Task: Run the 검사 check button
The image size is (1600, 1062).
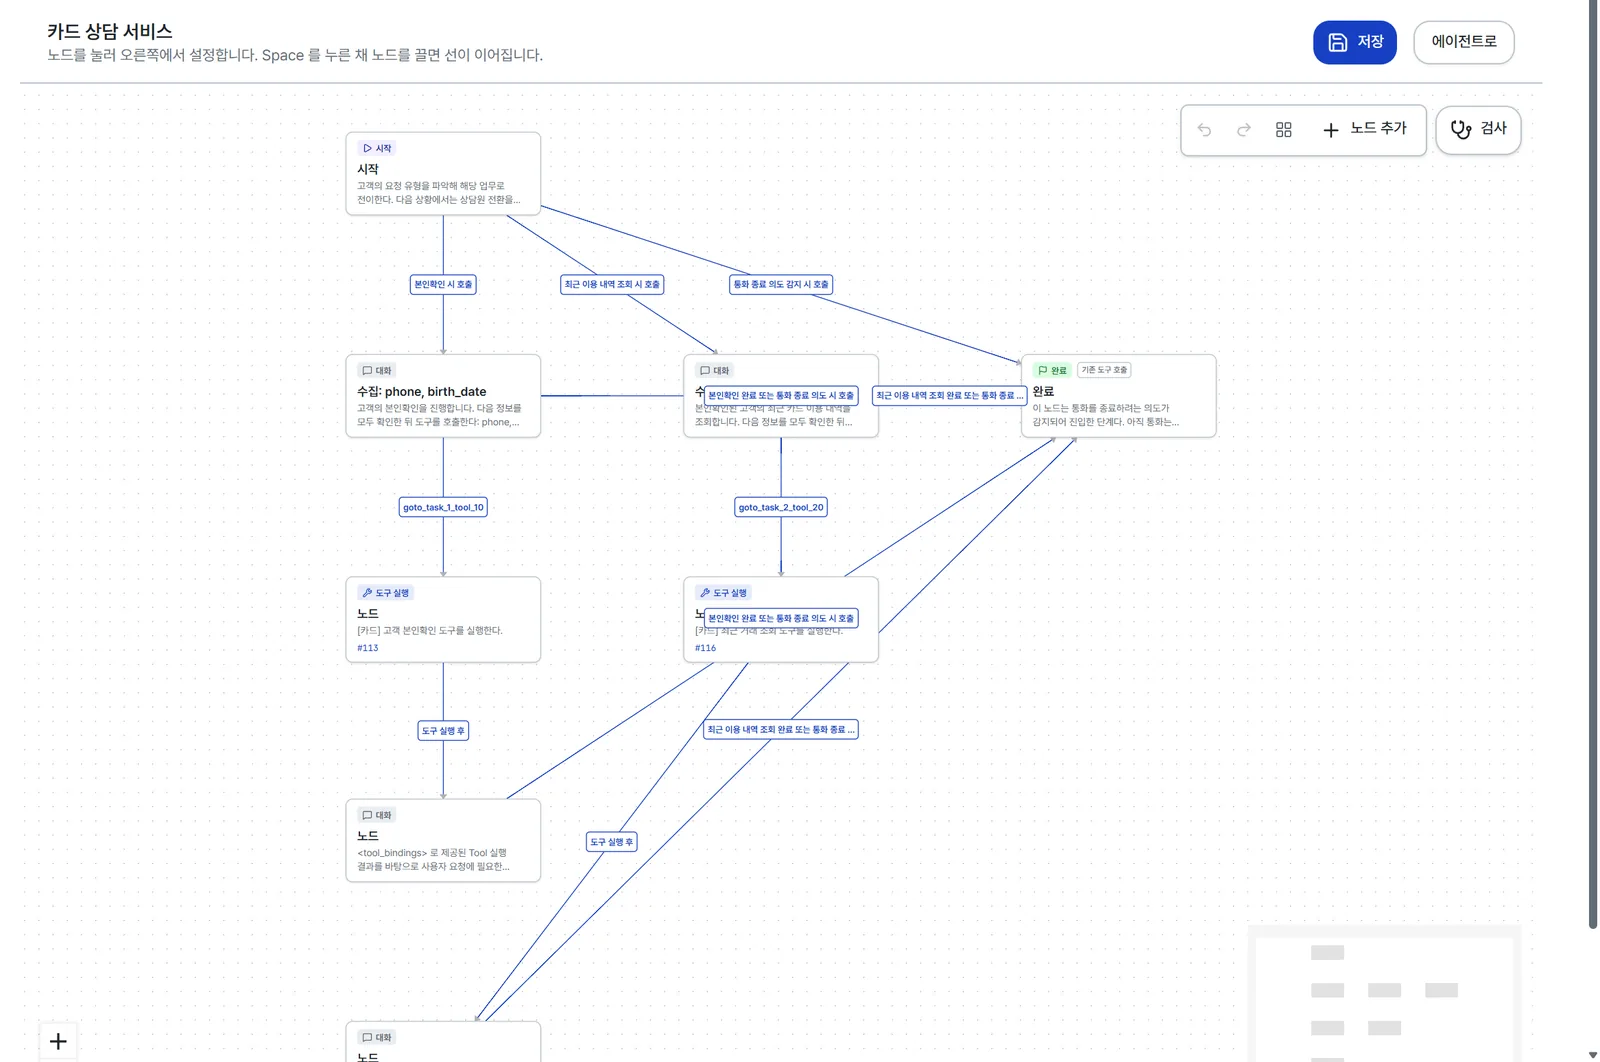Action: coord(1478,130)
